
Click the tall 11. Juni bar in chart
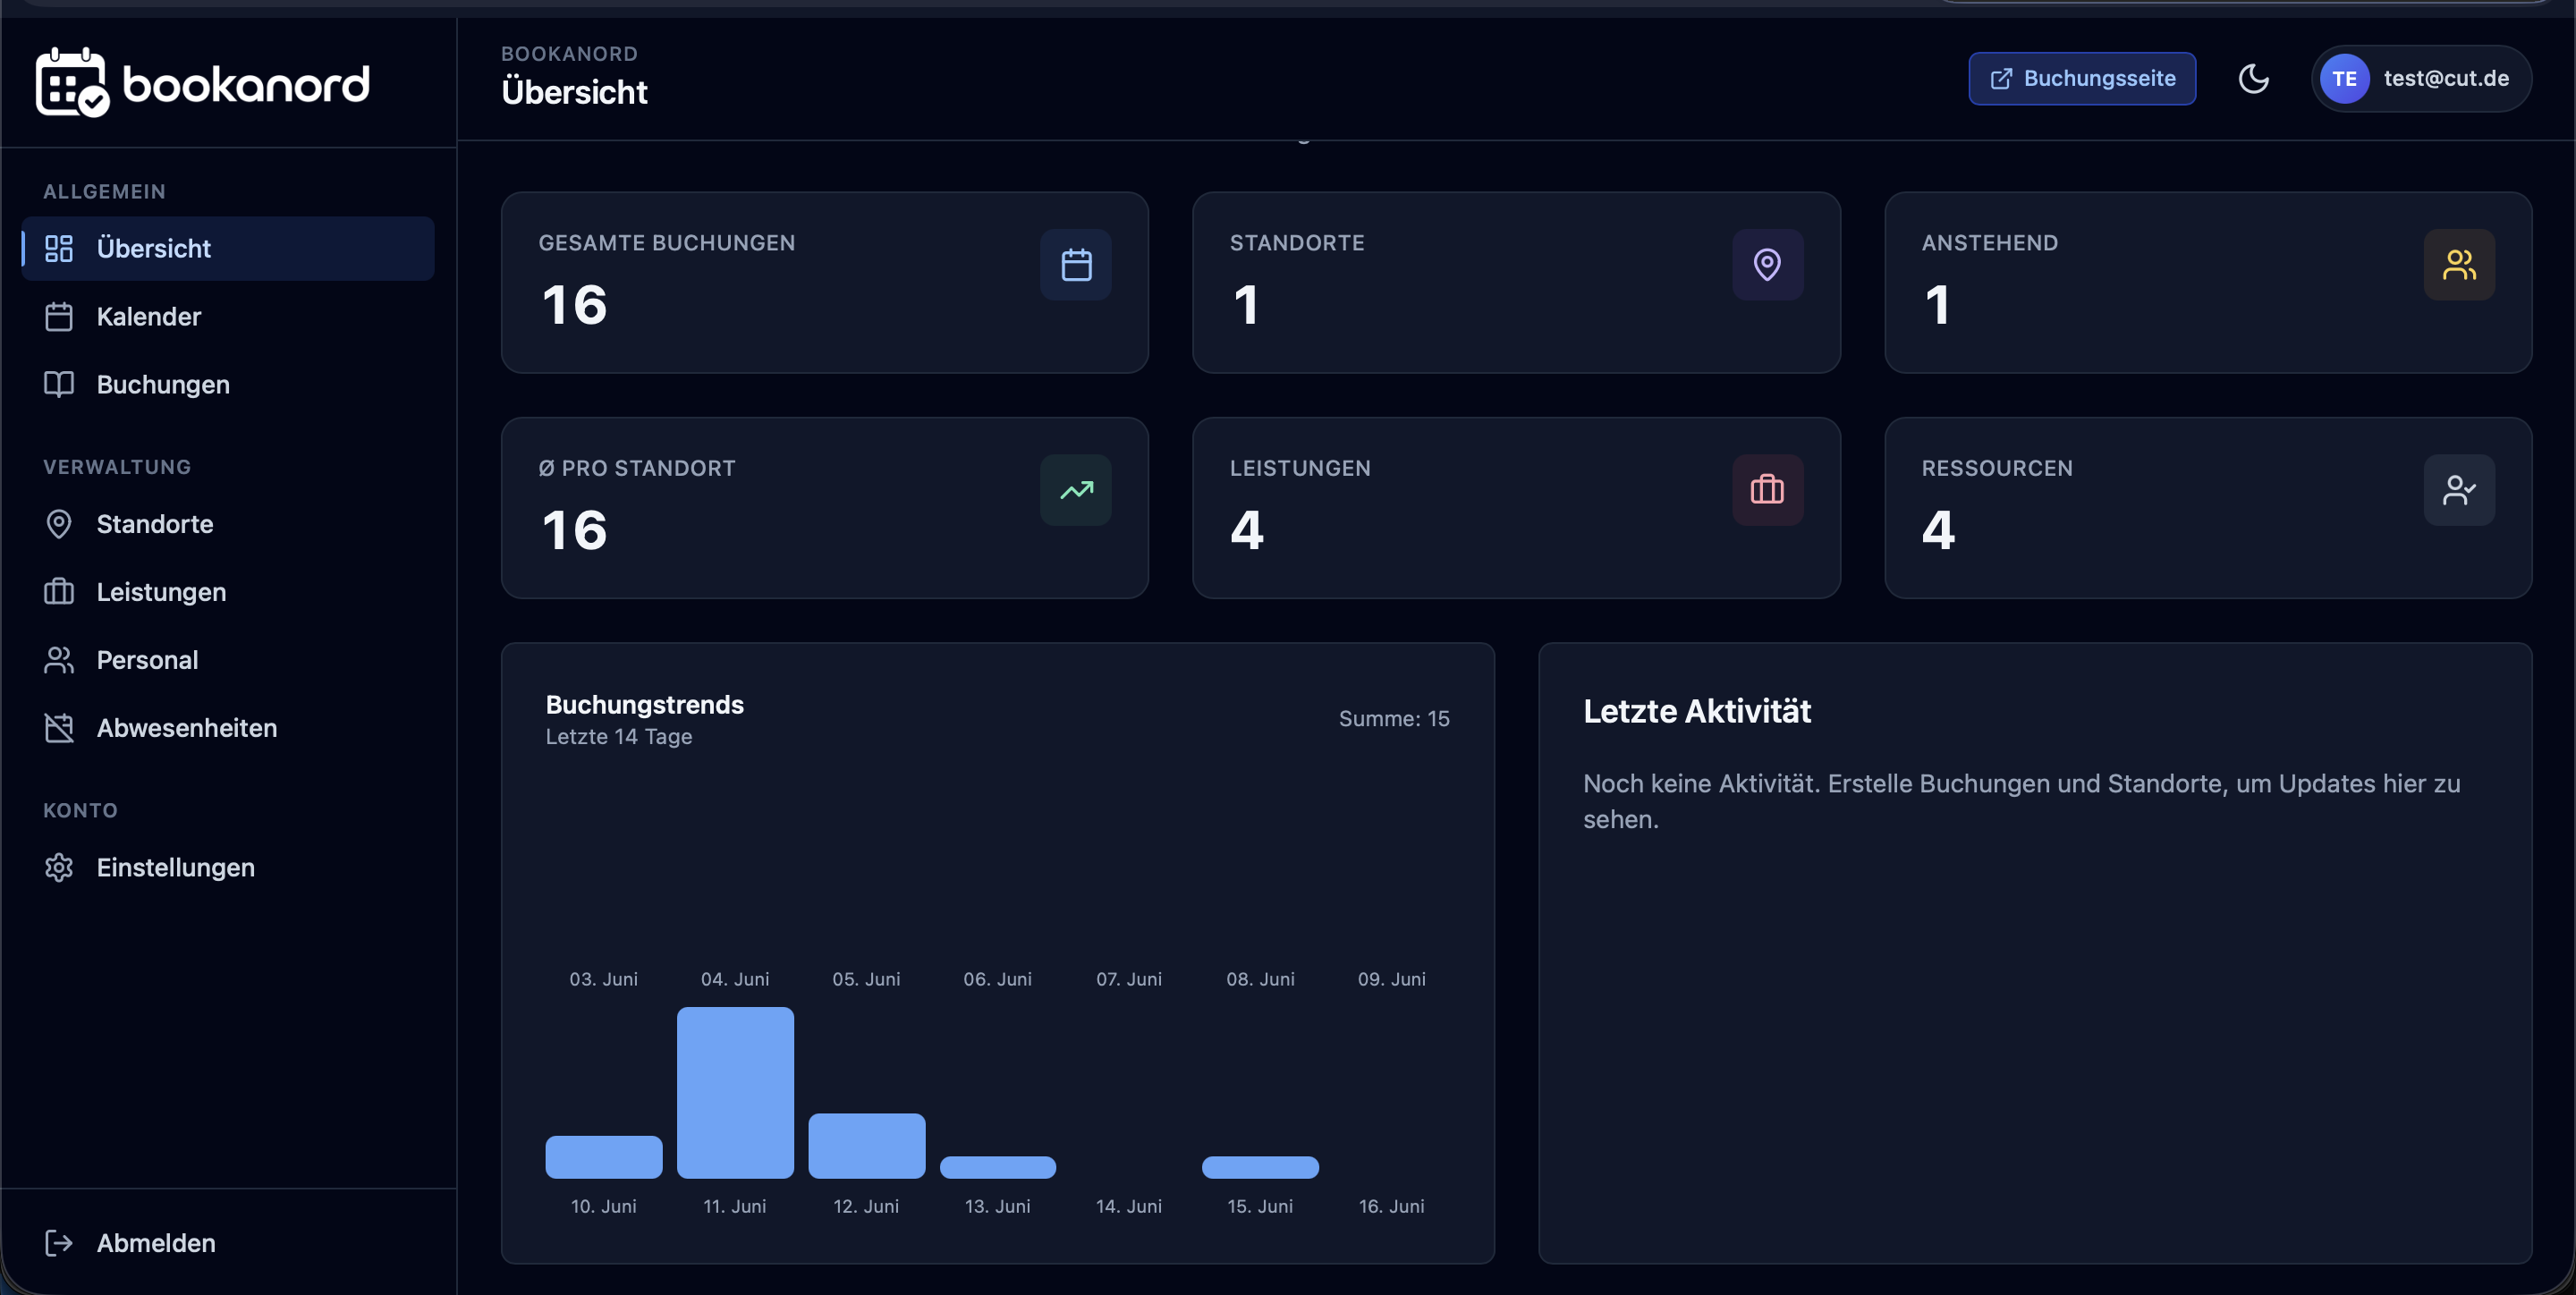tap(735, 1093)
